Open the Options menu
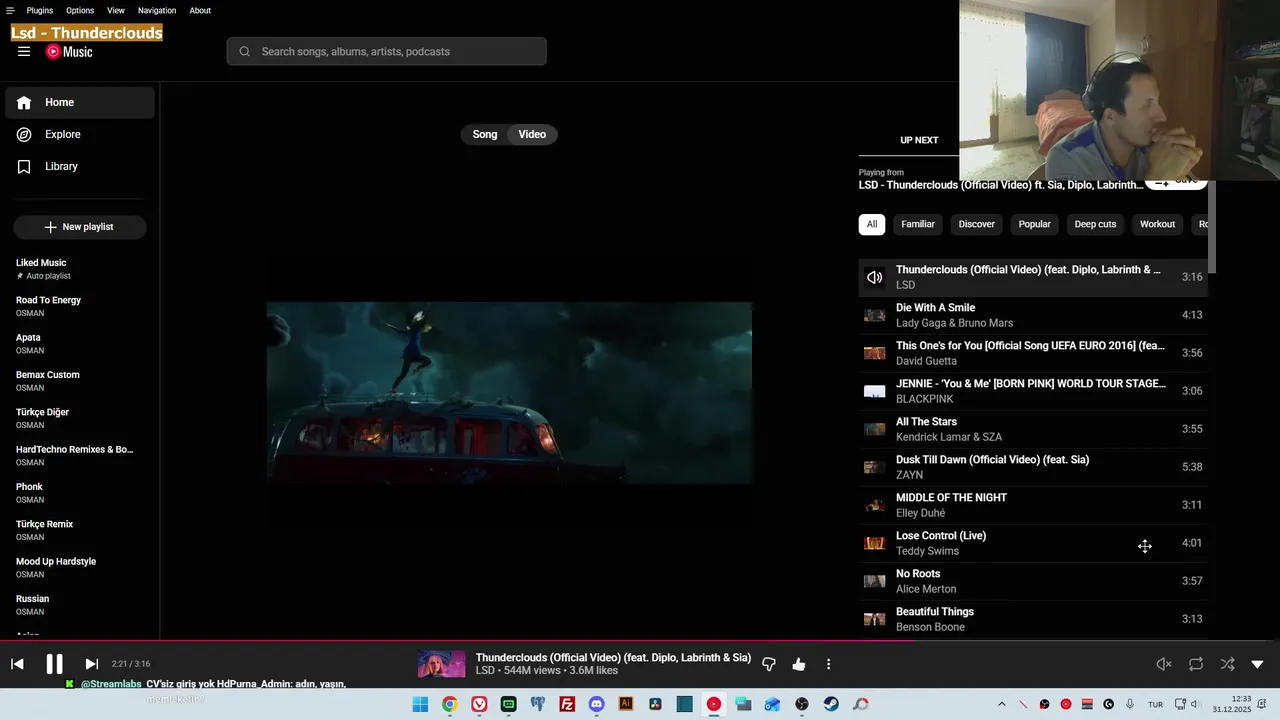 pyautogui.click(x=80, y=10)
